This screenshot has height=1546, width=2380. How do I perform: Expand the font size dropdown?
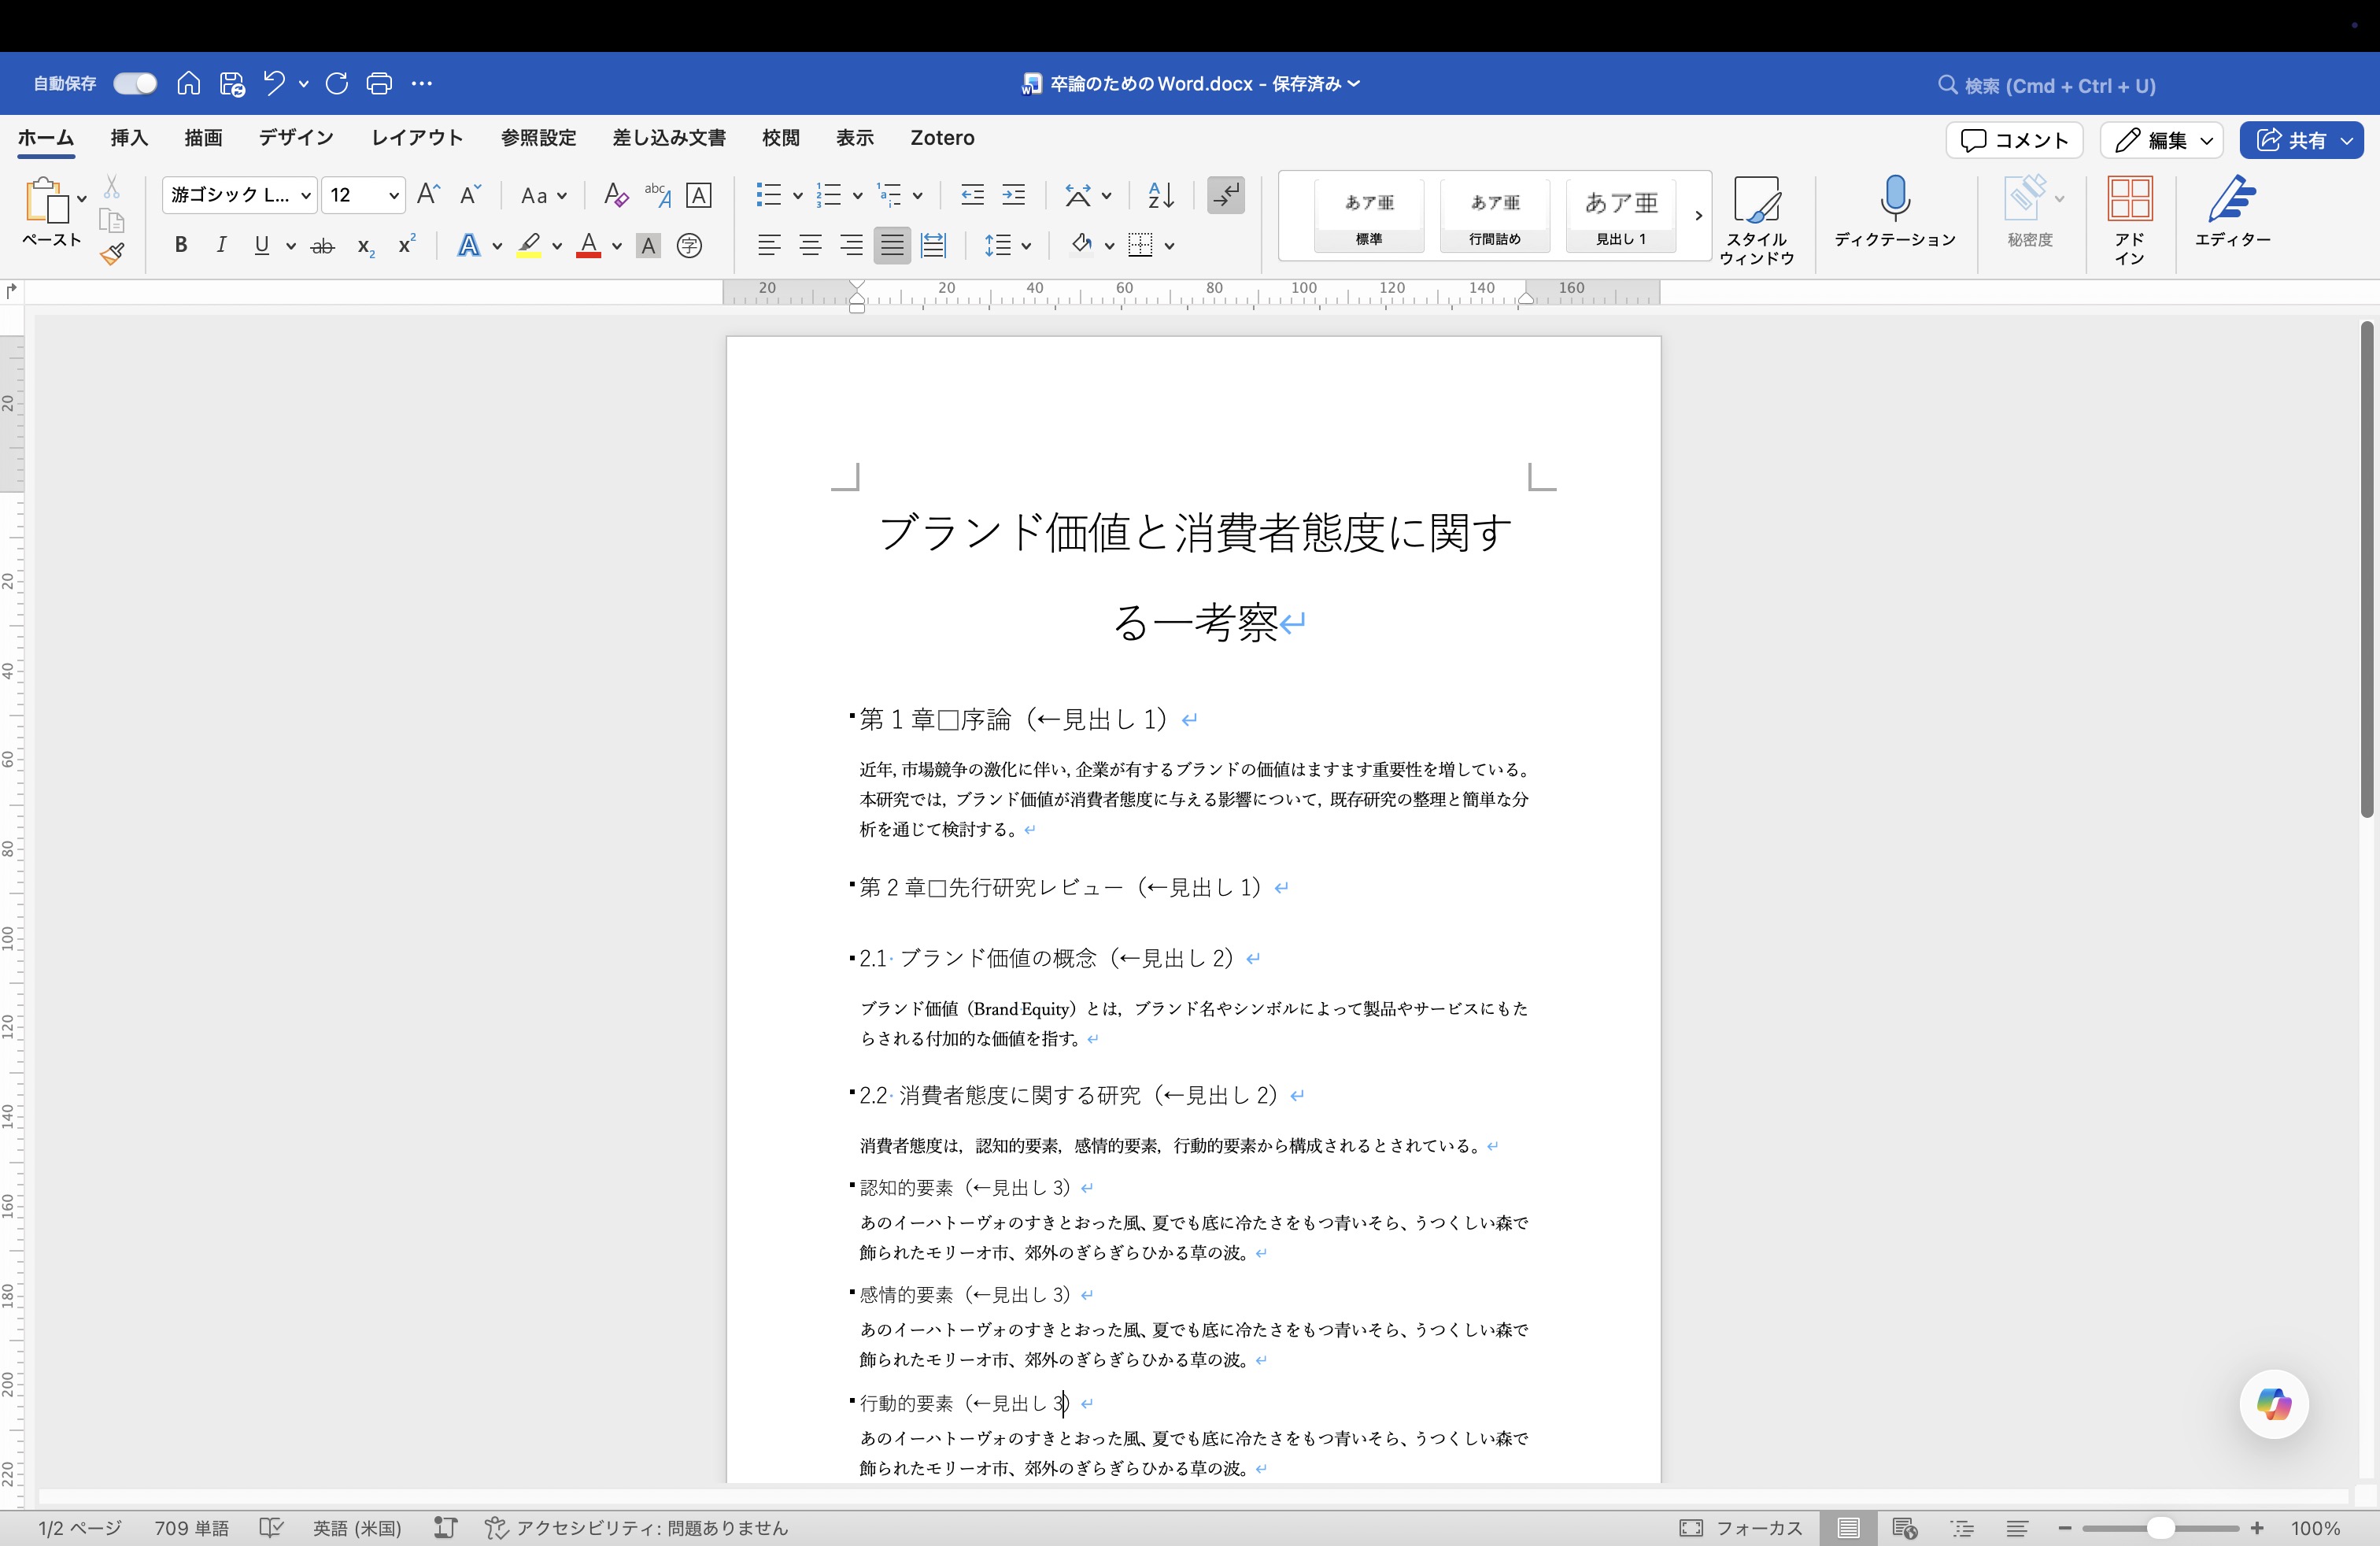point(392,195)
